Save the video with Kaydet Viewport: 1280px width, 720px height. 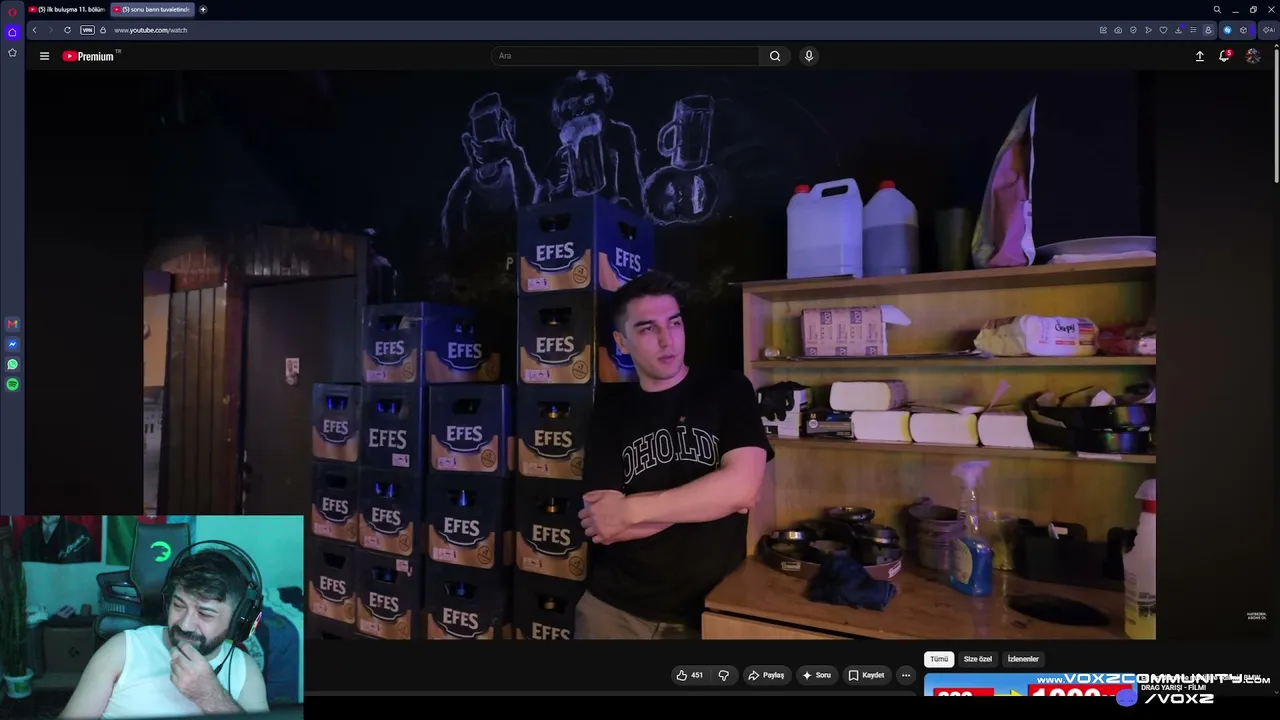pyautogui.click(x=866, y=675)
